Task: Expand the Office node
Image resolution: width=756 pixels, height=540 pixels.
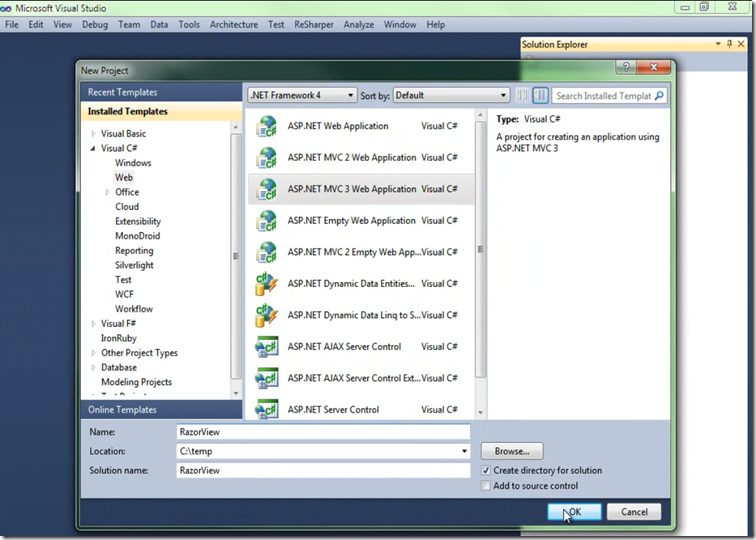Action: pos(108,192)
